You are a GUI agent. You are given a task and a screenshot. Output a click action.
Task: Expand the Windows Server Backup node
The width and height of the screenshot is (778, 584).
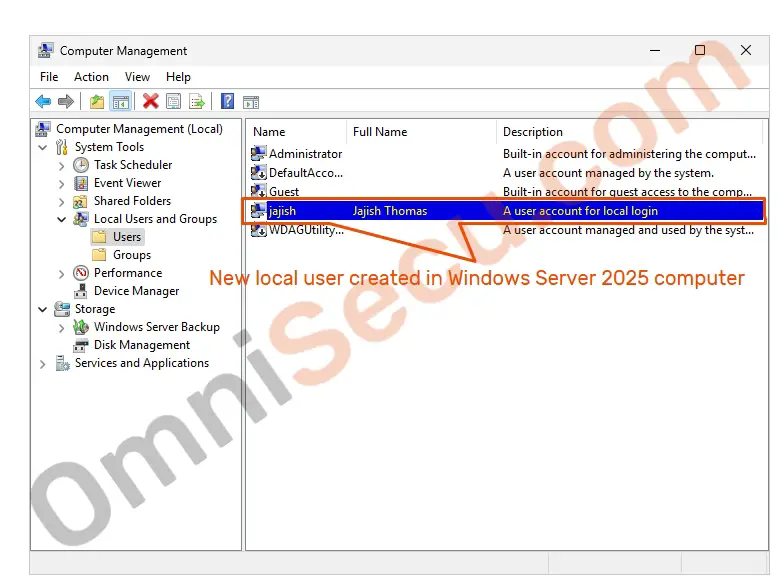62,328
